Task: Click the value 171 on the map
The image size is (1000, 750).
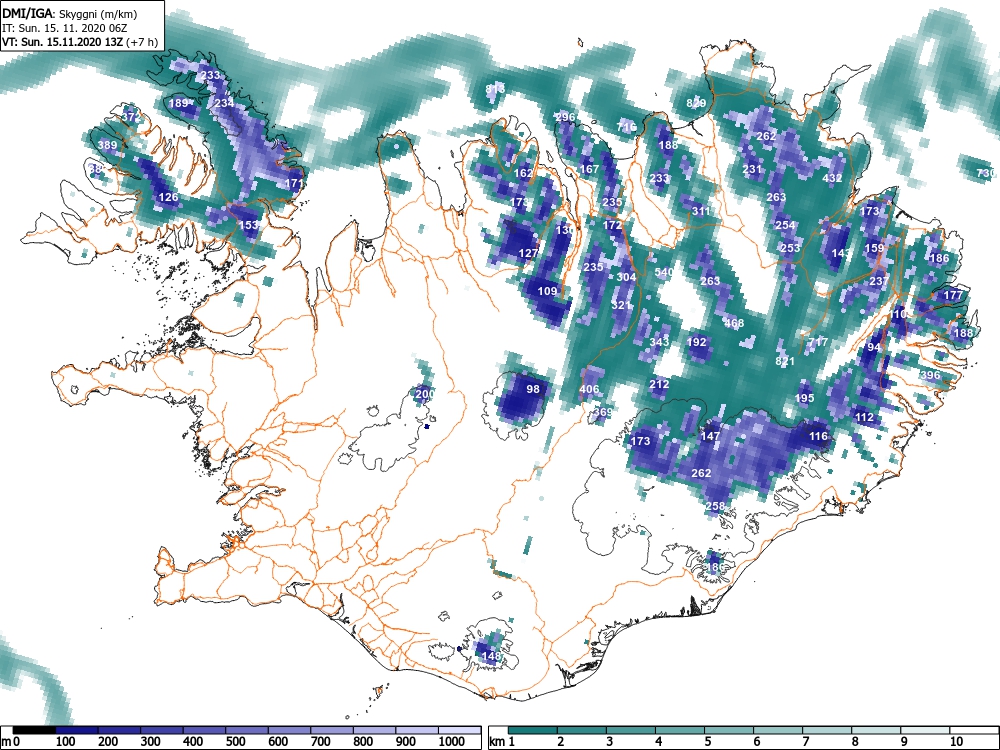Action: click(294, 184)
